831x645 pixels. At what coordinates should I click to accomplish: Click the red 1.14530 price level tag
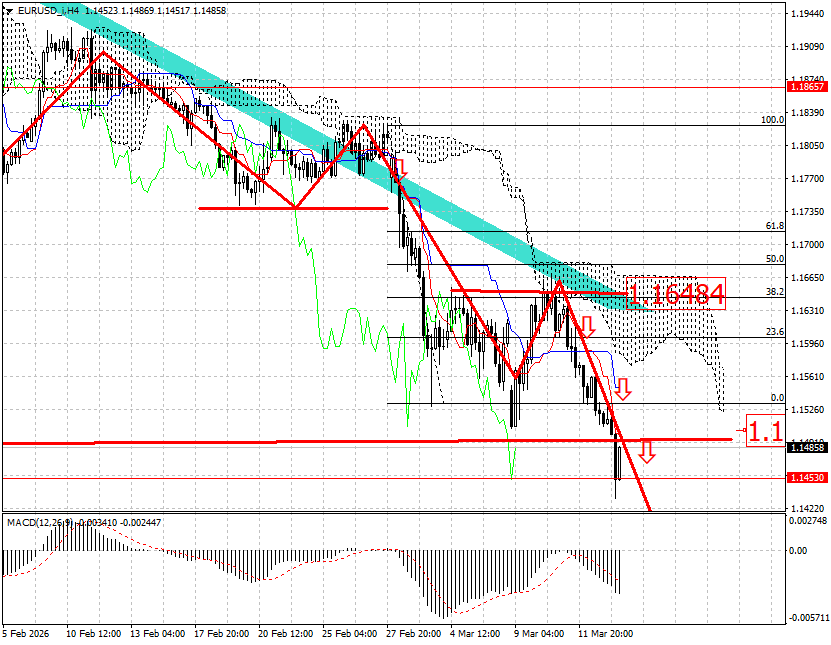808,478
